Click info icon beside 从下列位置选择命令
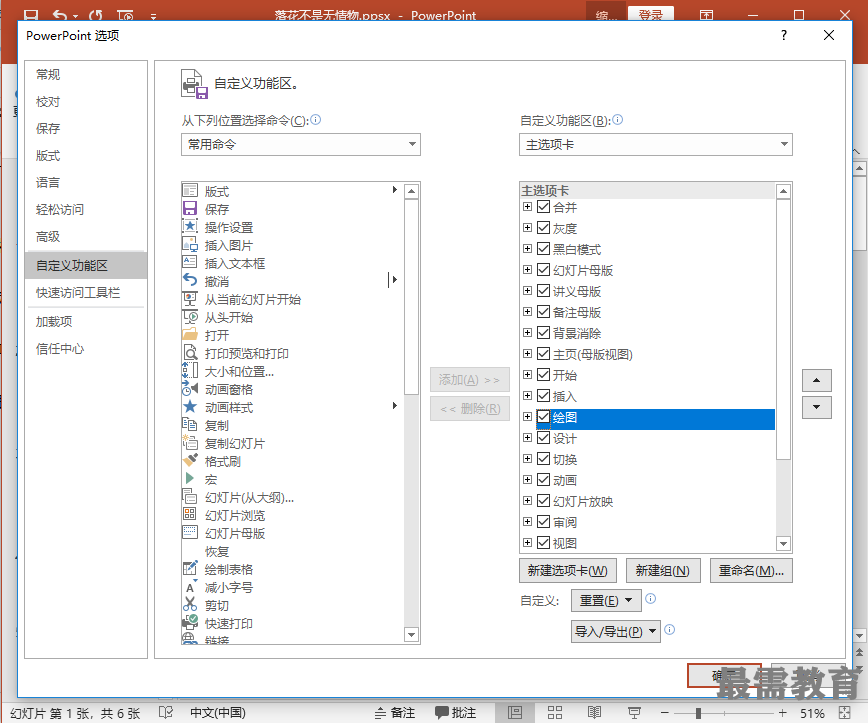 tap(316, 120)
